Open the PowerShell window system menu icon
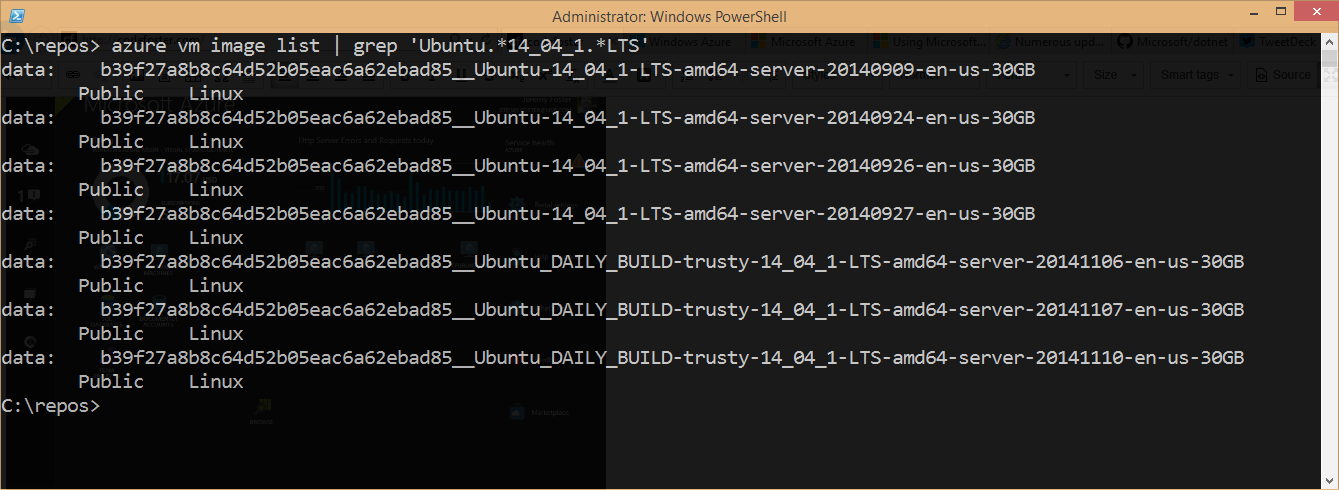This screenshot has width=1339, height=490. tap(16, 15)
